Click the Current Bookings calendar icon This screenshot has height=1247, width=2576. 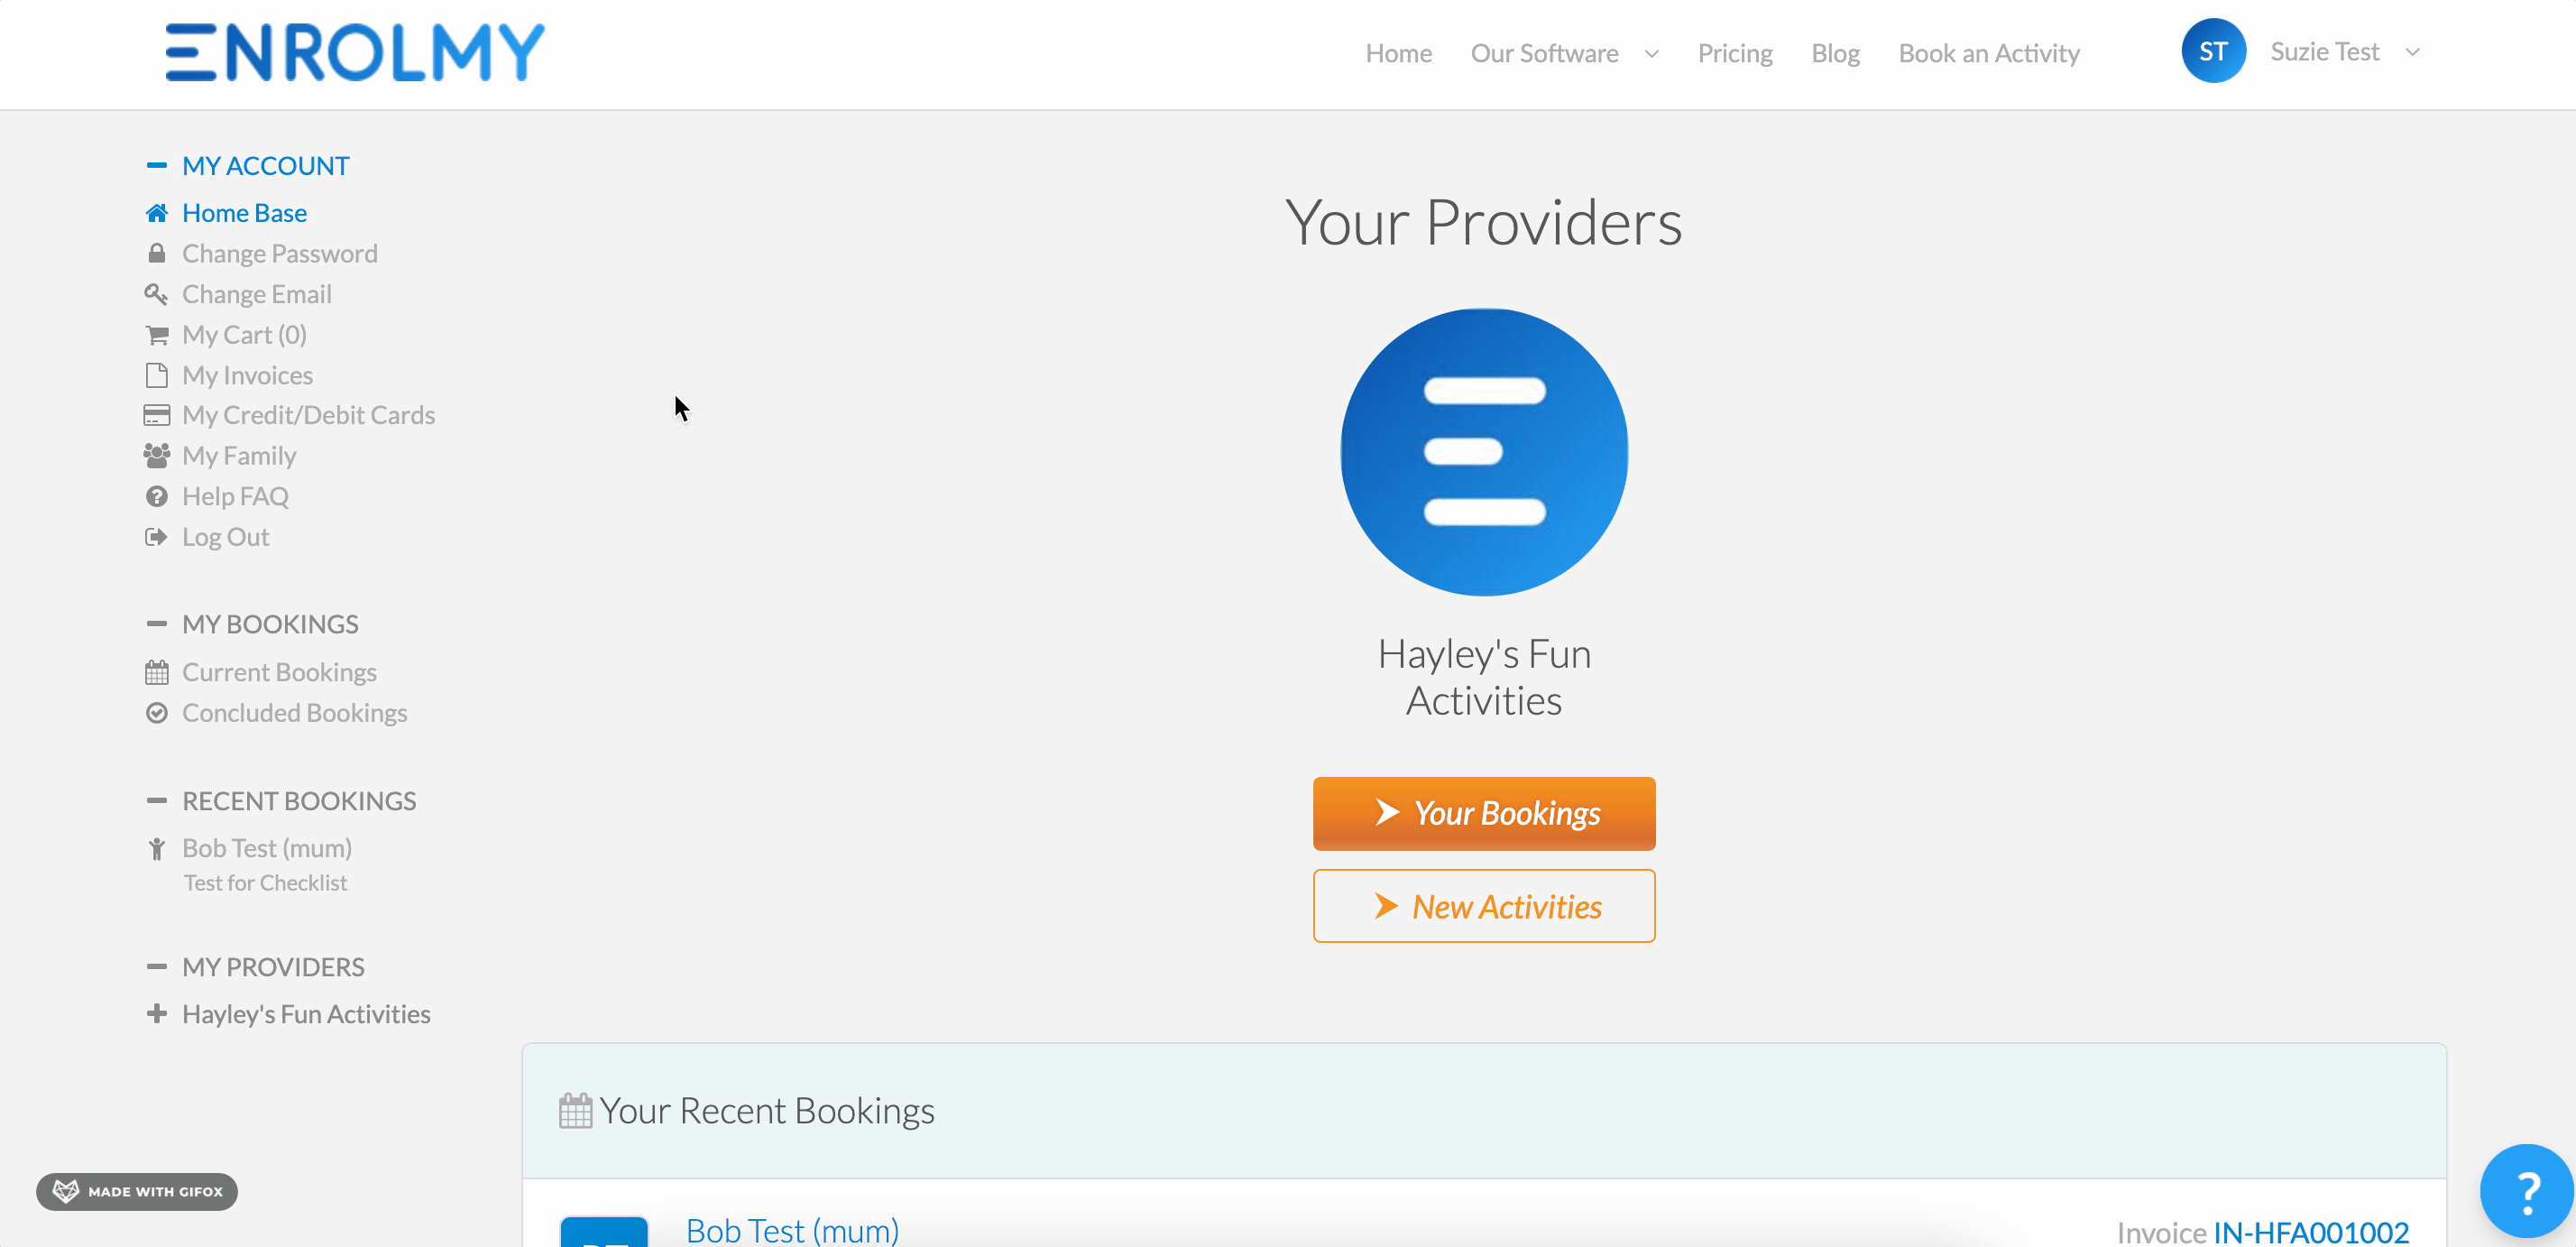(157, 672)
